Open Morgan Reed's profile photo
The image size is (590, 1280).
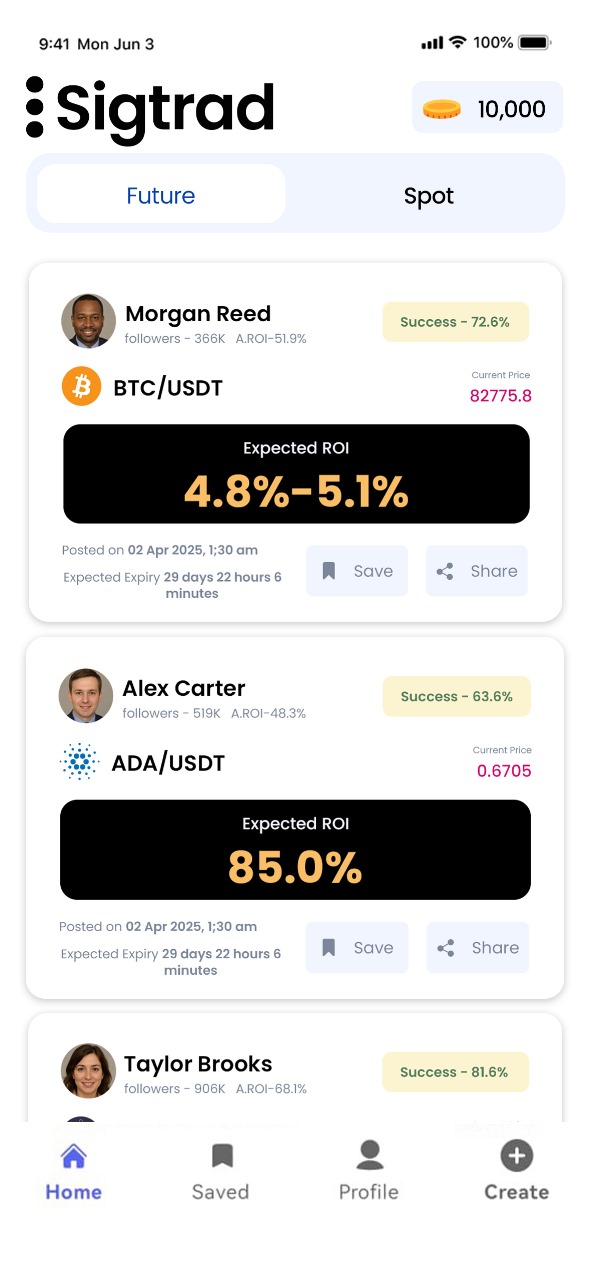pyautogui.click(x=88, y=321)
